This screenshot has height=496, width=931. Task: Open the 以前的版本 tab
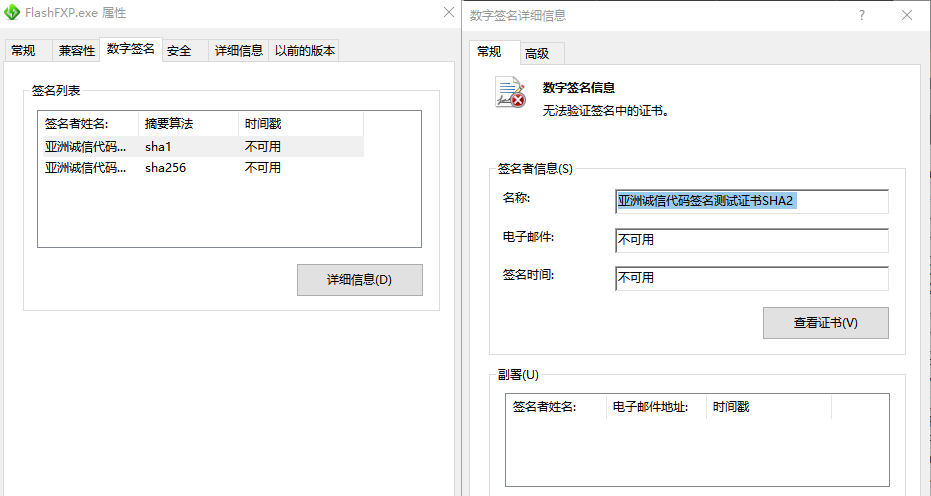click(305, 50)
